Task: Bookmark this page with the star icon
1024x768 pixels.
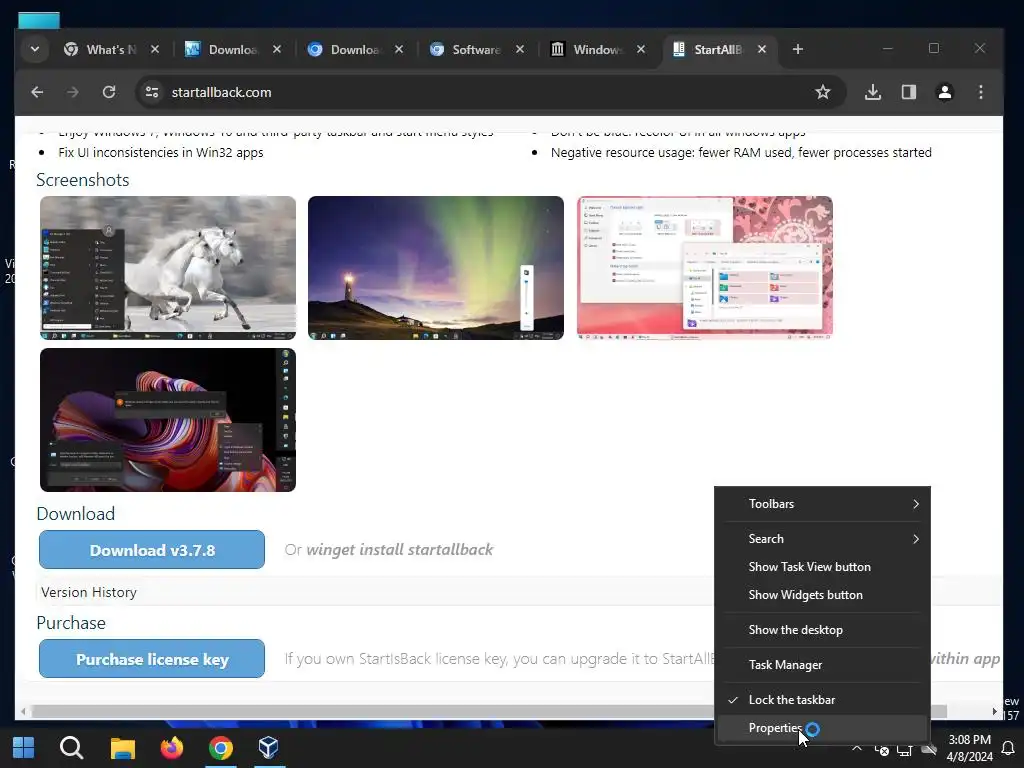Action: coord(823,92)
